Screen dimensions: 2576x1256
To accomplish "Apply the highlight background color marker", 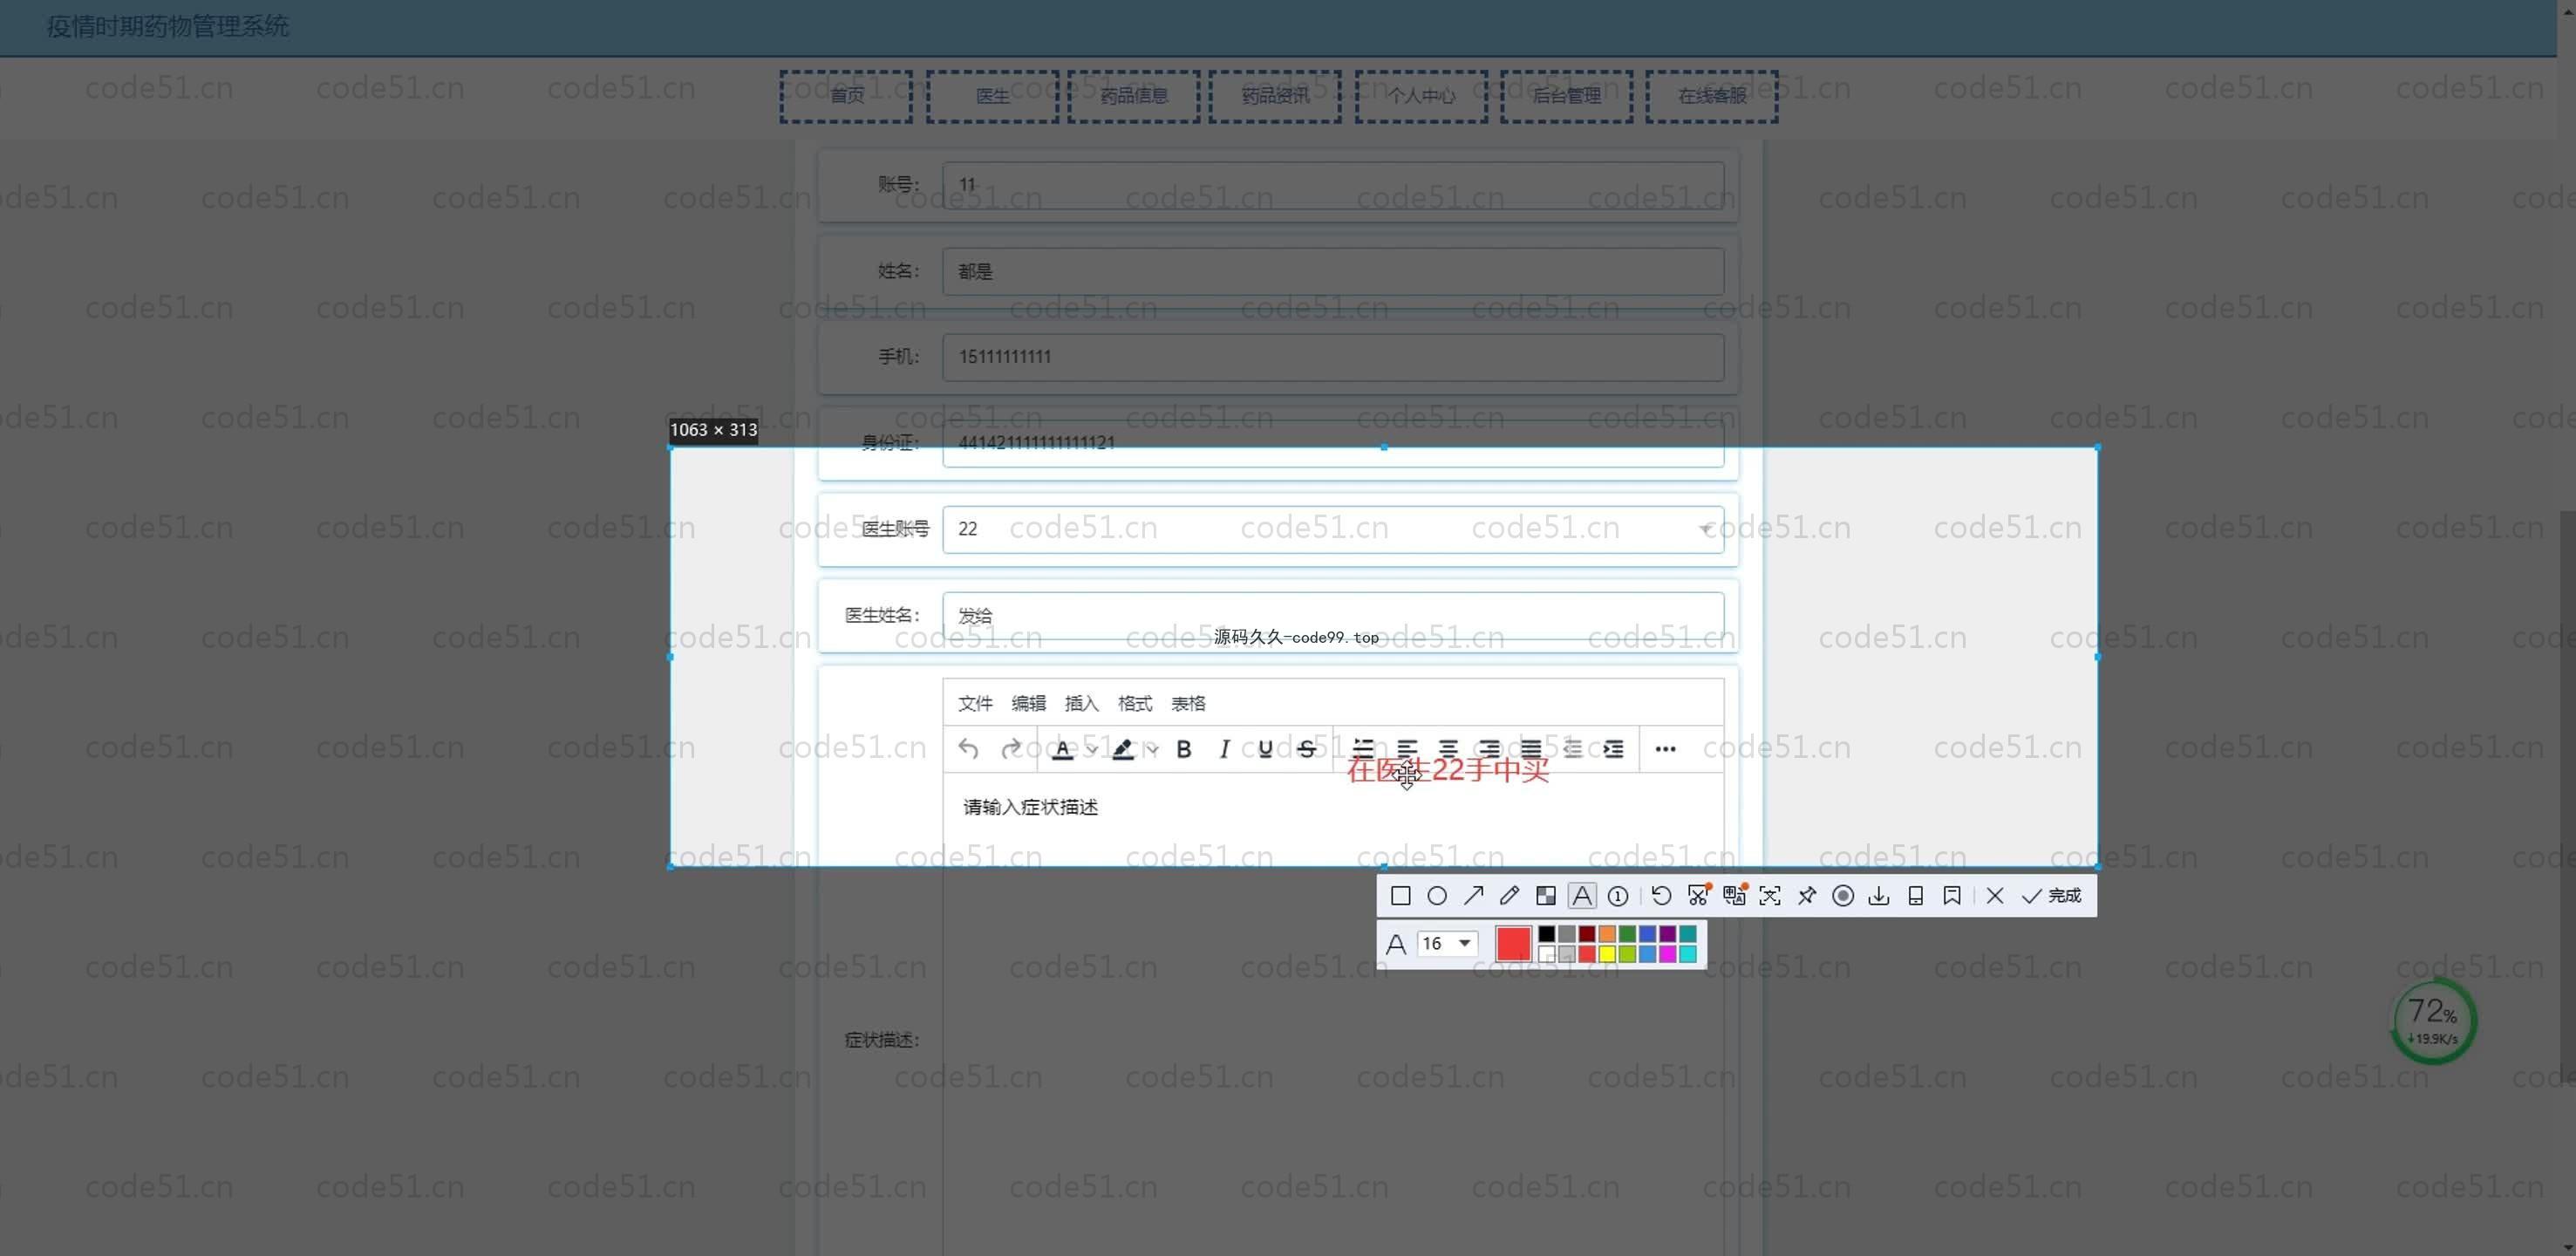I will 1123,749.
